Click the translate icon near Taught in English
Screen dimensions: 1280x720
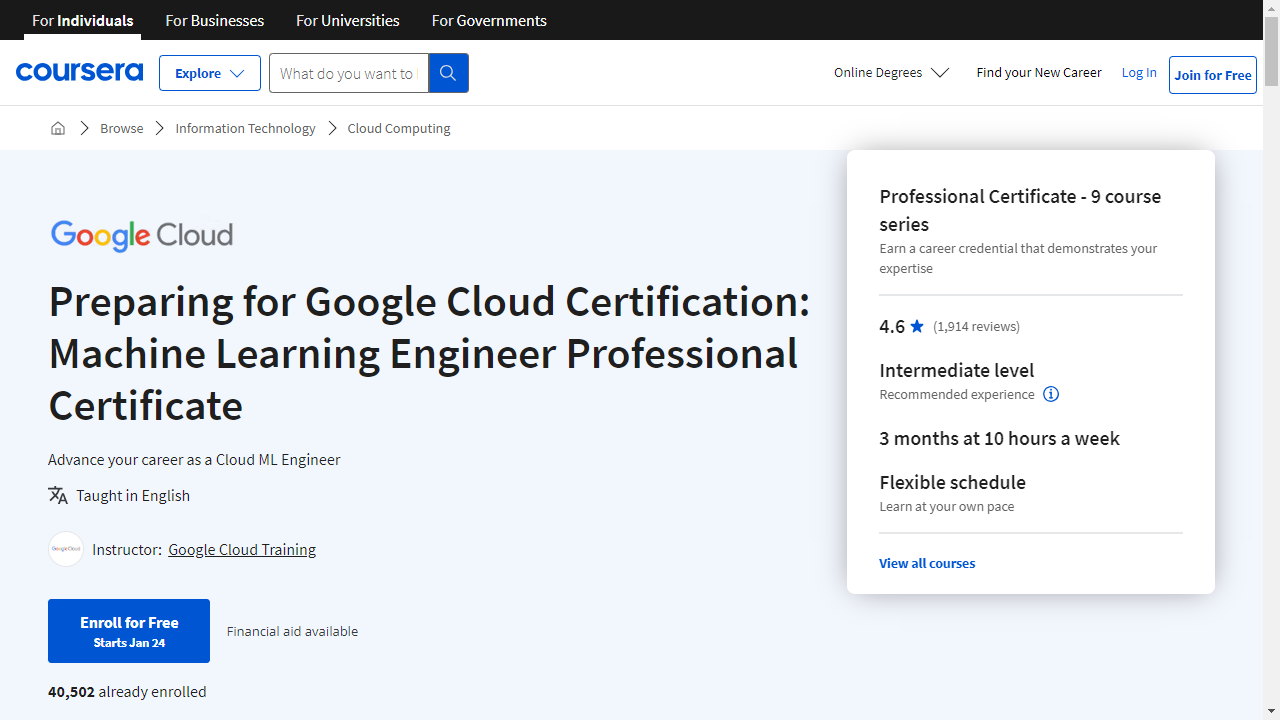(x=58, y=495)
